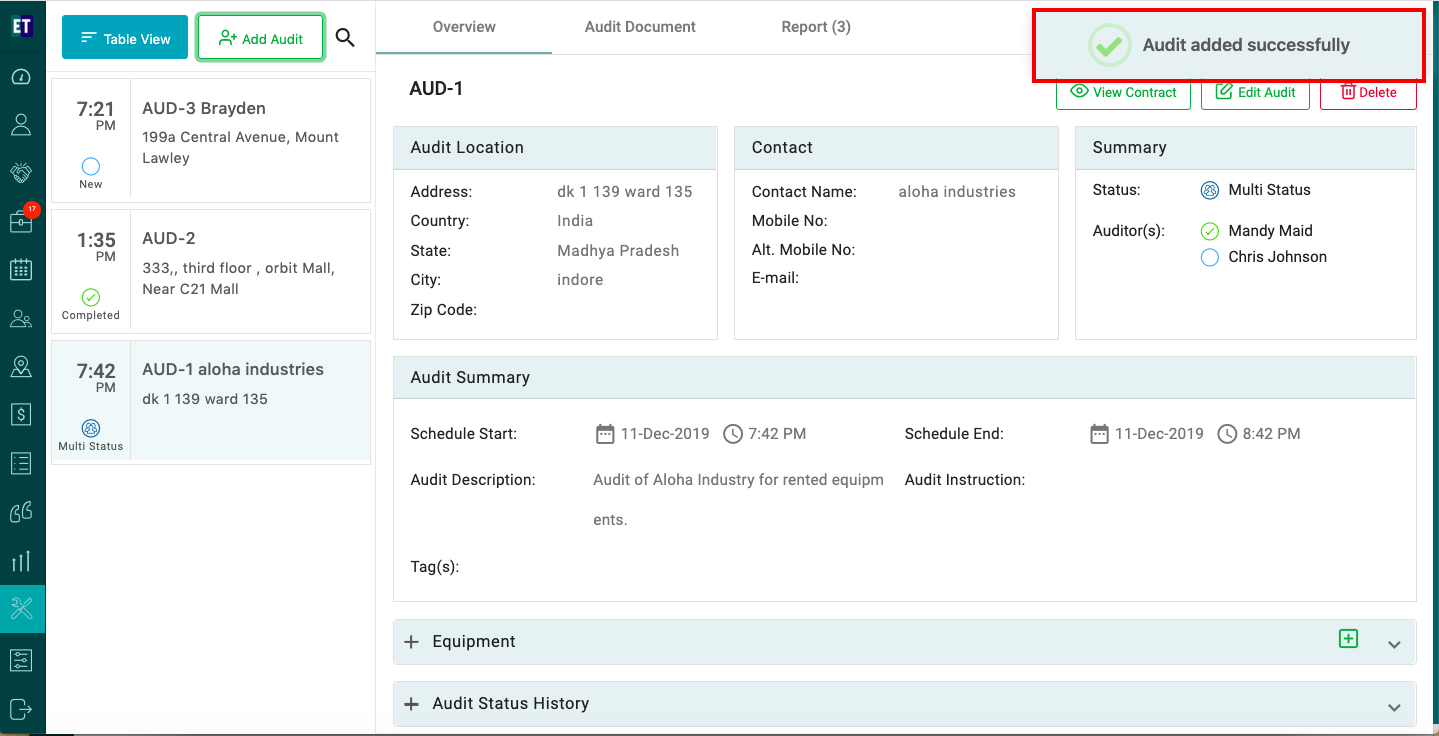Open the map location pin icon
Viewport: 1439px width, 736px height.
pyautogui.click(x=21, y=366)
